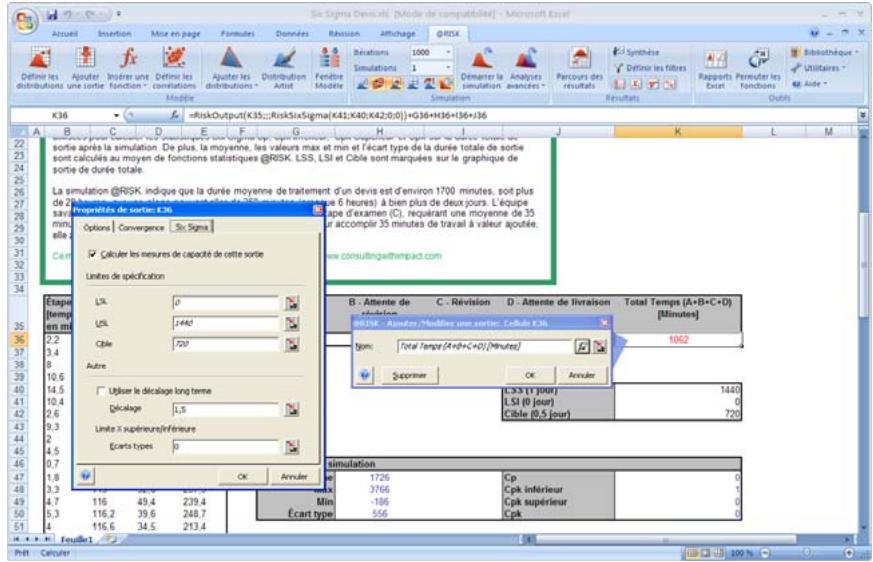
Task: Open the Itérations dropdown
Action: click(x=448, y=52)
